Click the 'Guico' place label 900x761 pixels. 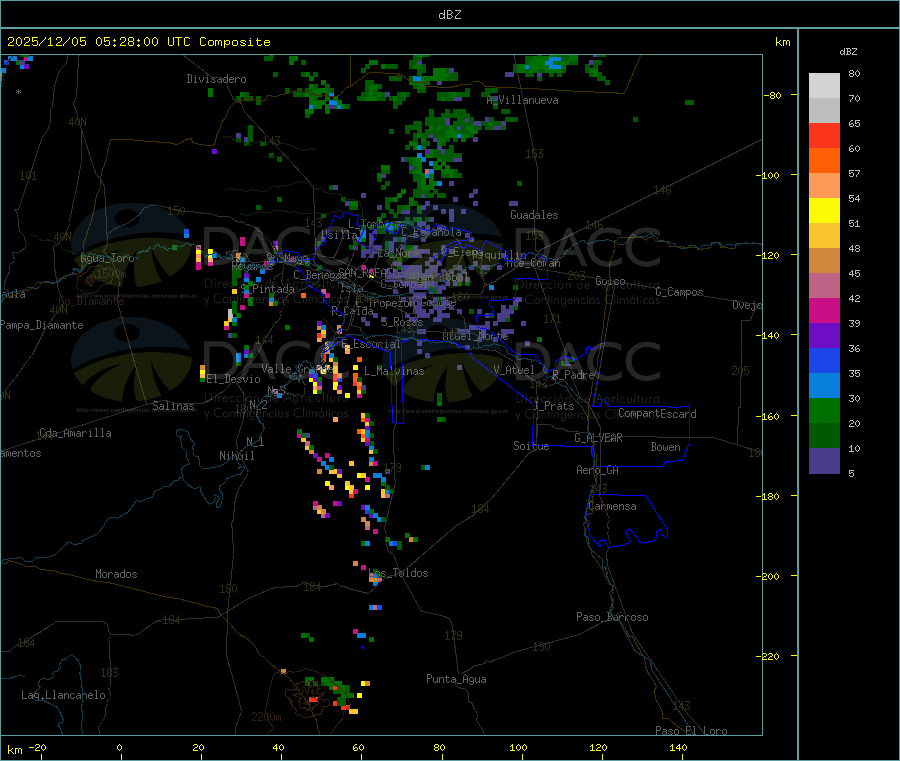[610, 281]
